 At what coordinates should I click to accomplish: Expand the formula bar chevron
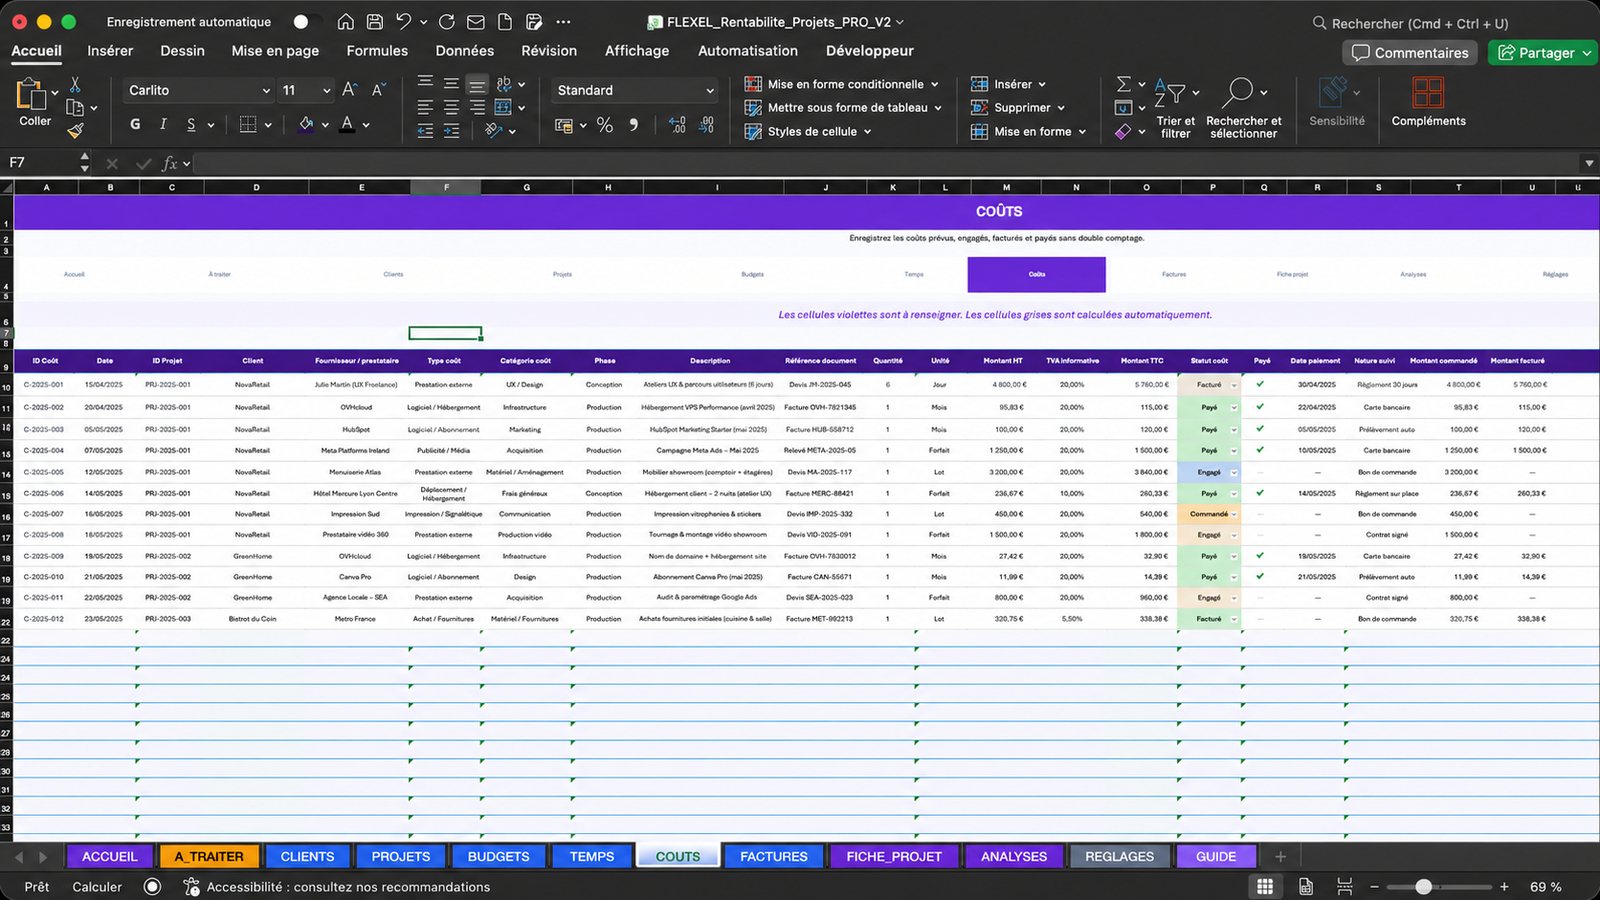pyautogui.click(x=1588, y=163)
